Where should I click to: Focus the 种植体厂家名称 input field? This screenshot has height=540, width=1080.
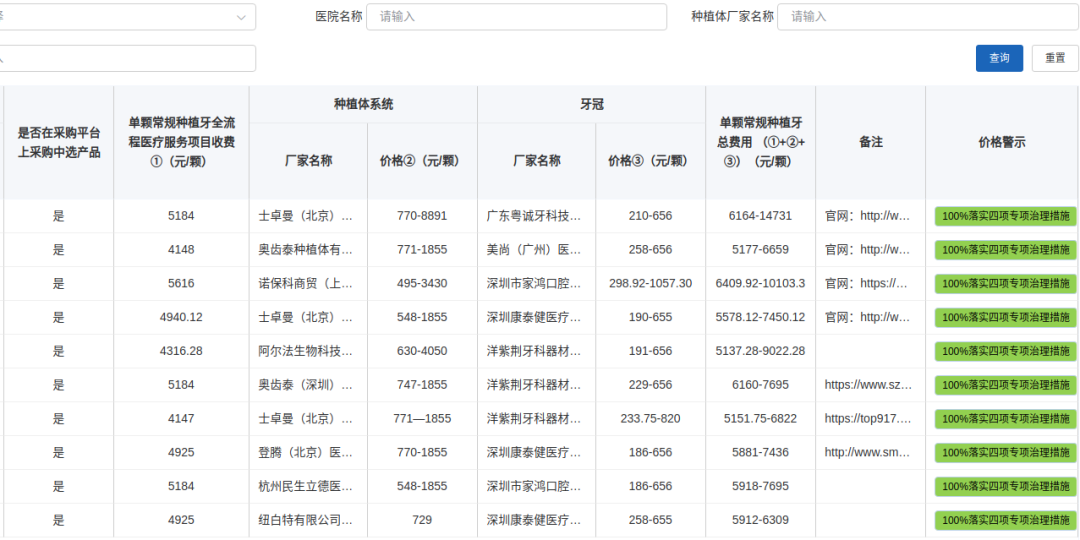[927, 17]
